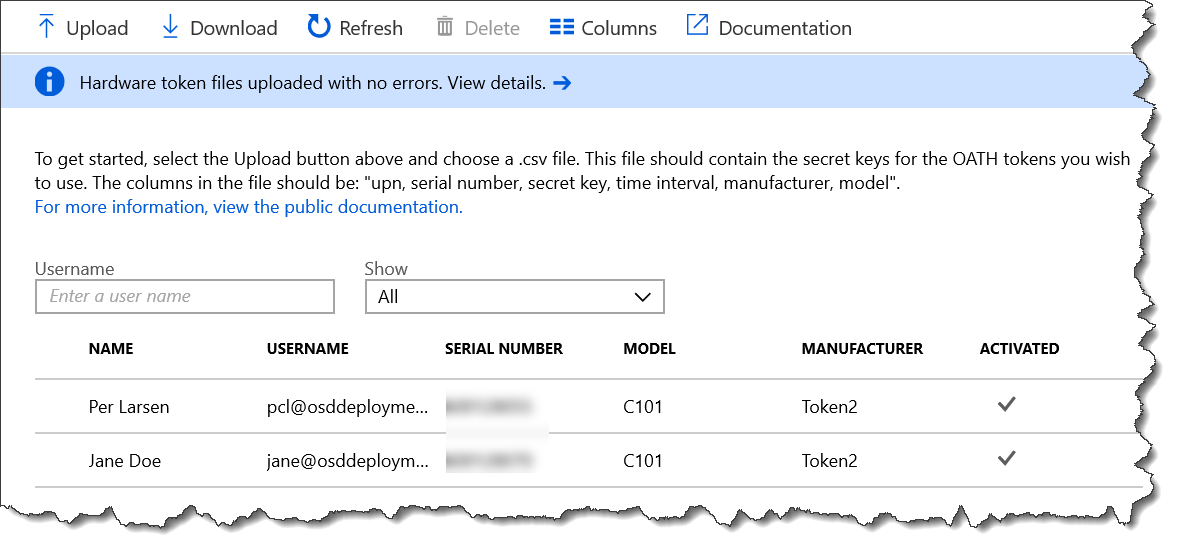Click the Manufacturer column header
Viewport: 1179px width, 550px height.
(x=862, y=349)
